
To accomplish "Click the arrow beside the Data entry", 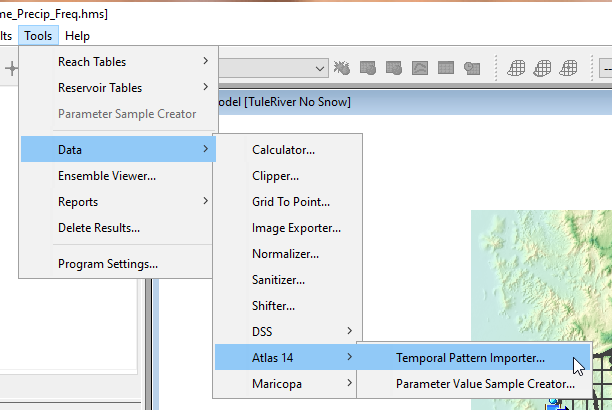I will point(206,149).
